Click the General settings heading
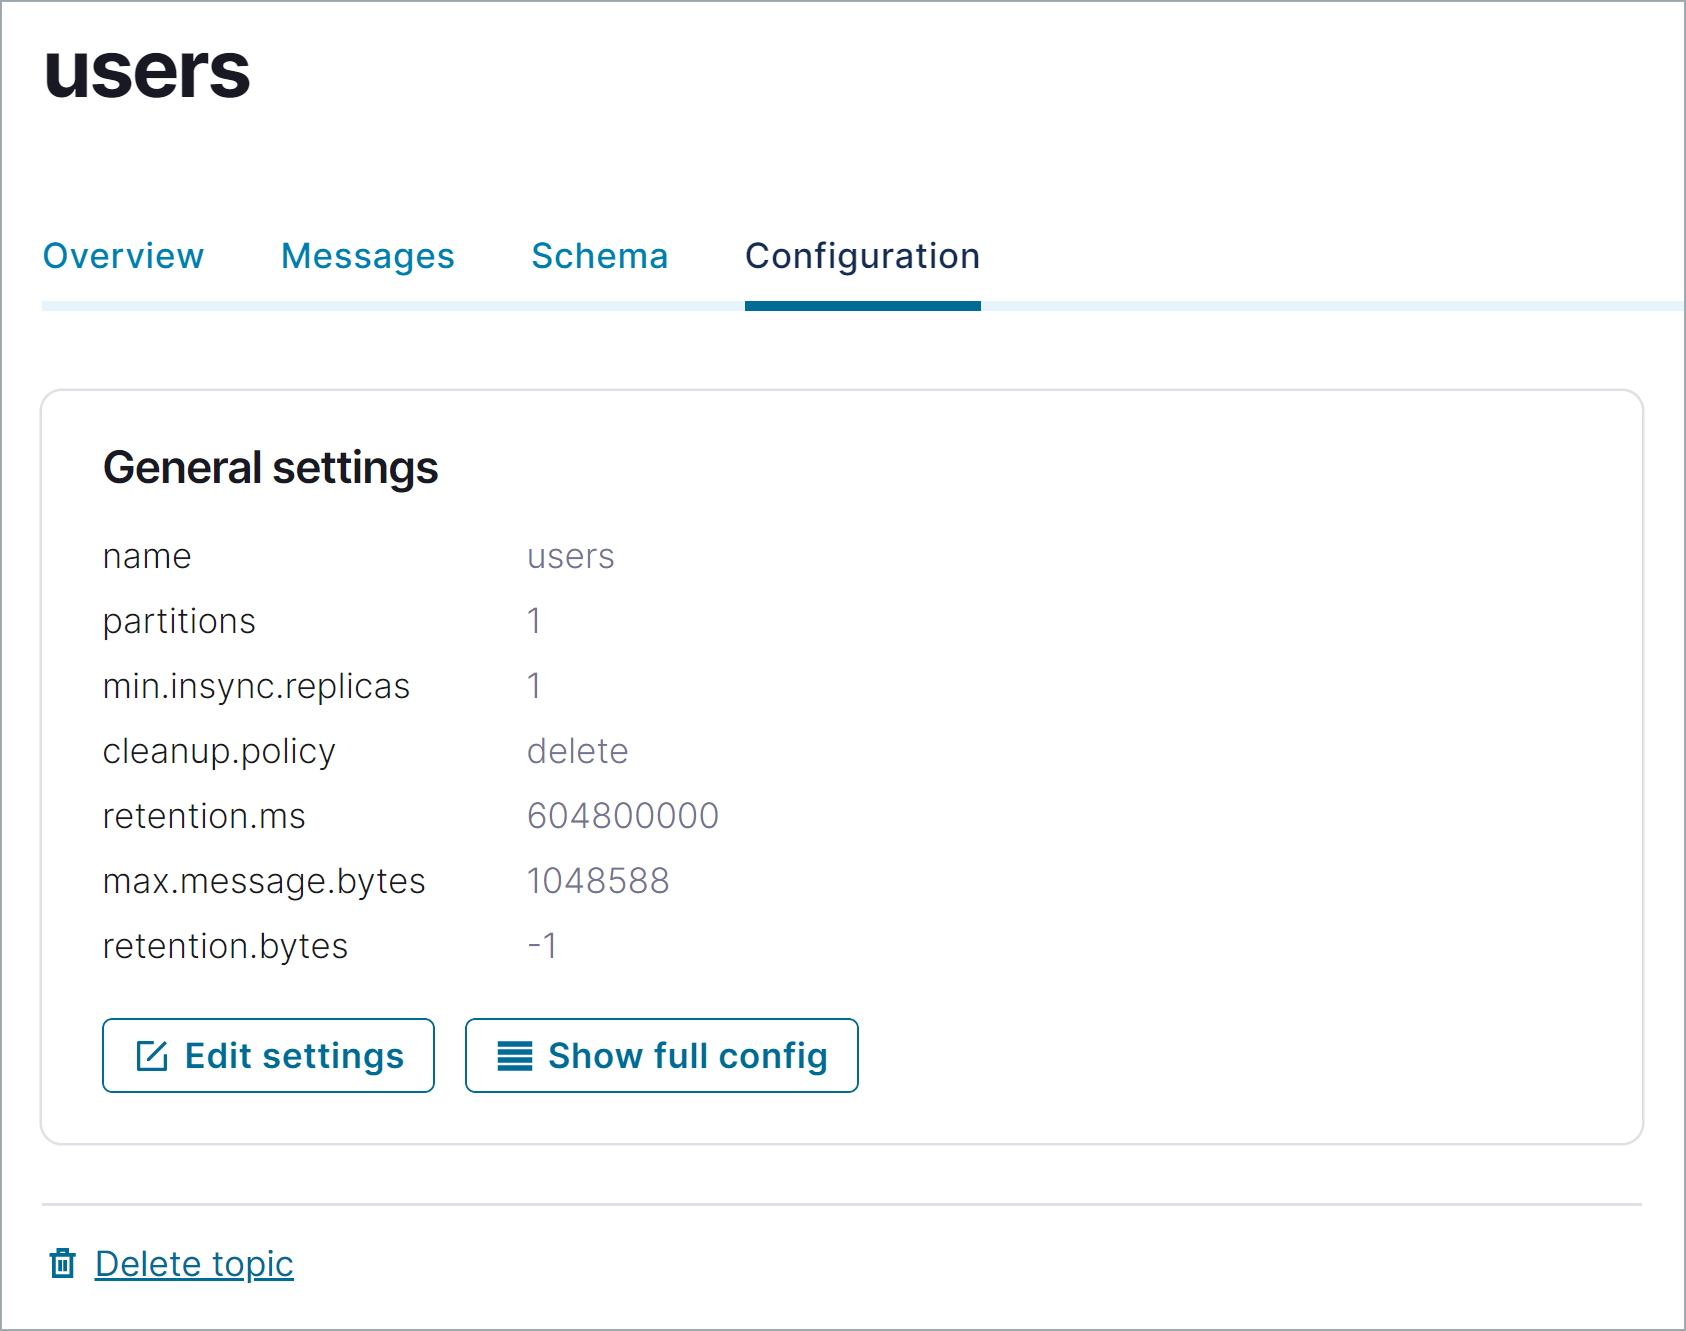This screenshot has width=1686, height=1331. (x=270, y=468)
